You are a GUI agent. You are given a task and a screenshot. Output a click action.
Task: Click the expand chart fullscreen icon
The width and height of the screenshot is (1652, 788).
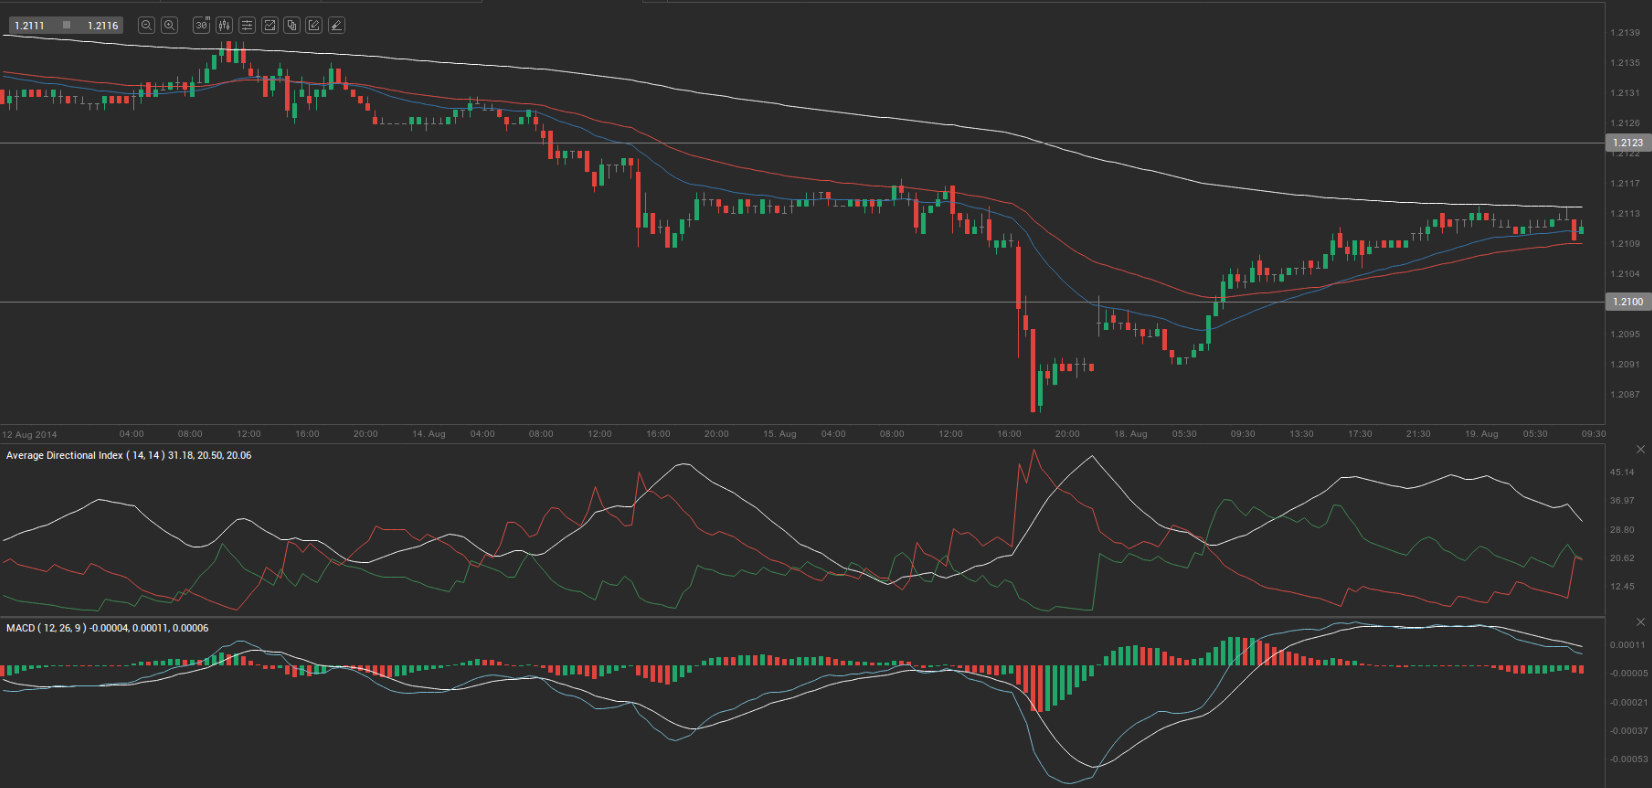pos(269,25)
